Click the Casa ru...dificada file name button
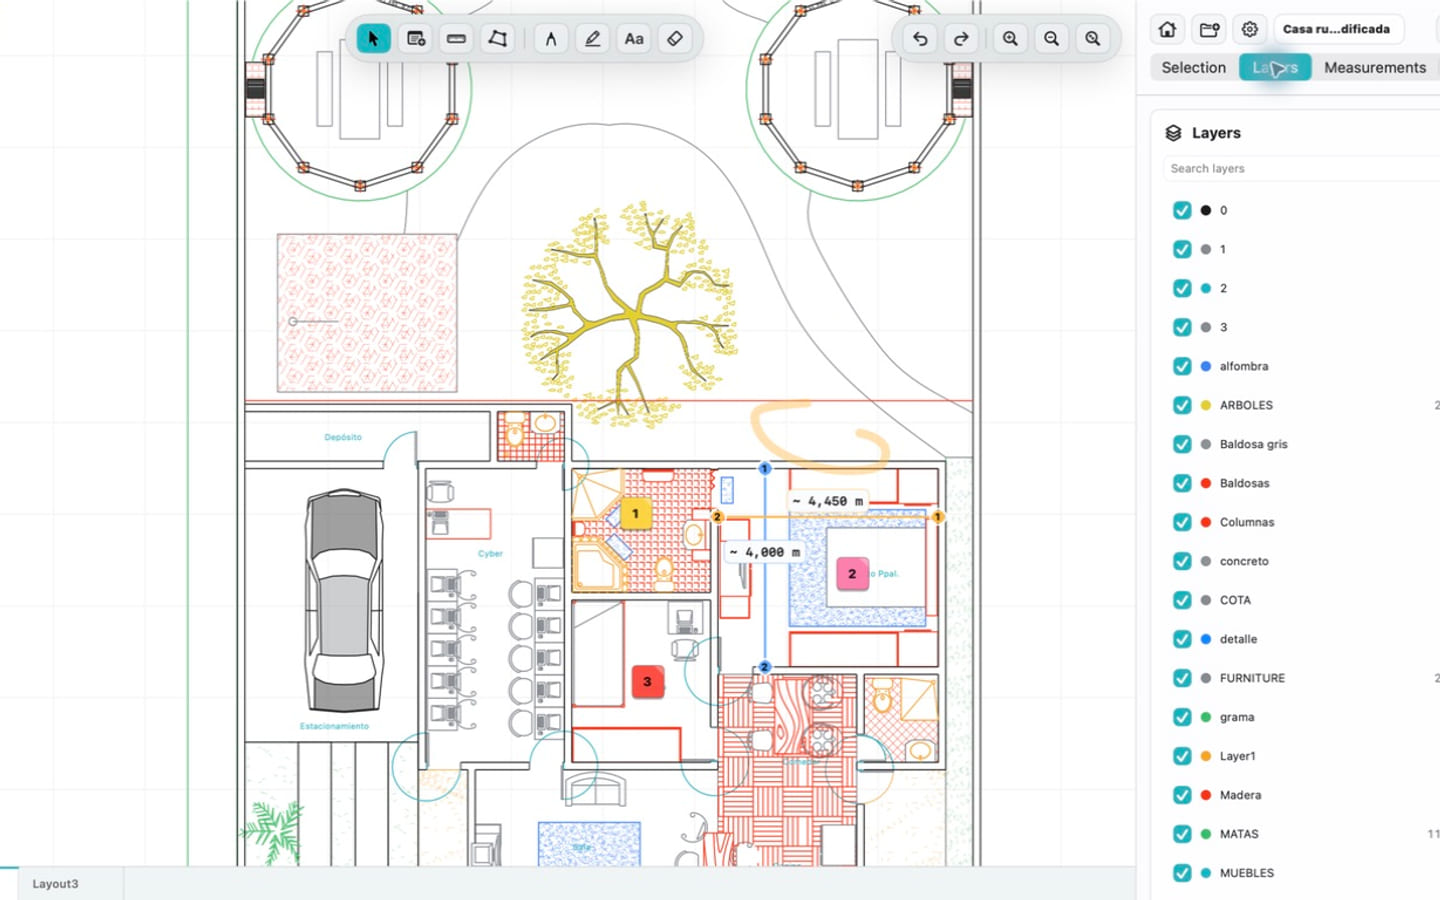1440x900 pixels. point(1337,29)
